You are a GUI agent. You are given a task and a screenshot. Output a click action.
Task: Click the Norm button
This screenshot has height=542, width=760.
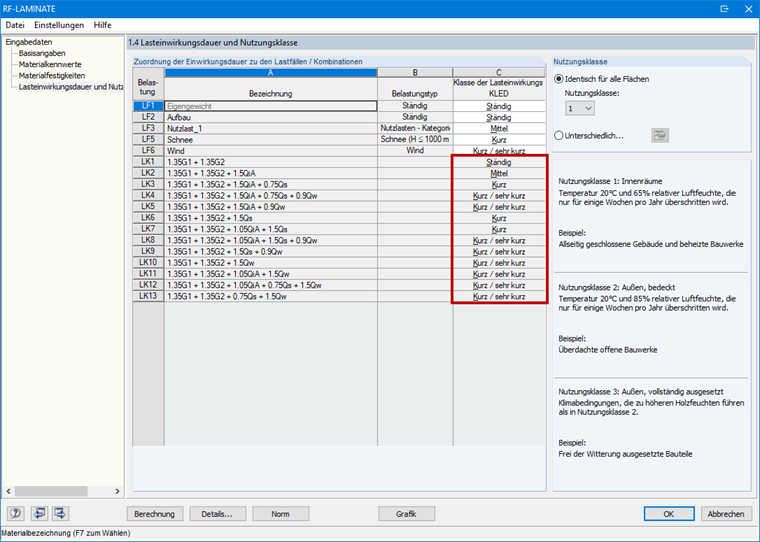click(x=280, y=514)
